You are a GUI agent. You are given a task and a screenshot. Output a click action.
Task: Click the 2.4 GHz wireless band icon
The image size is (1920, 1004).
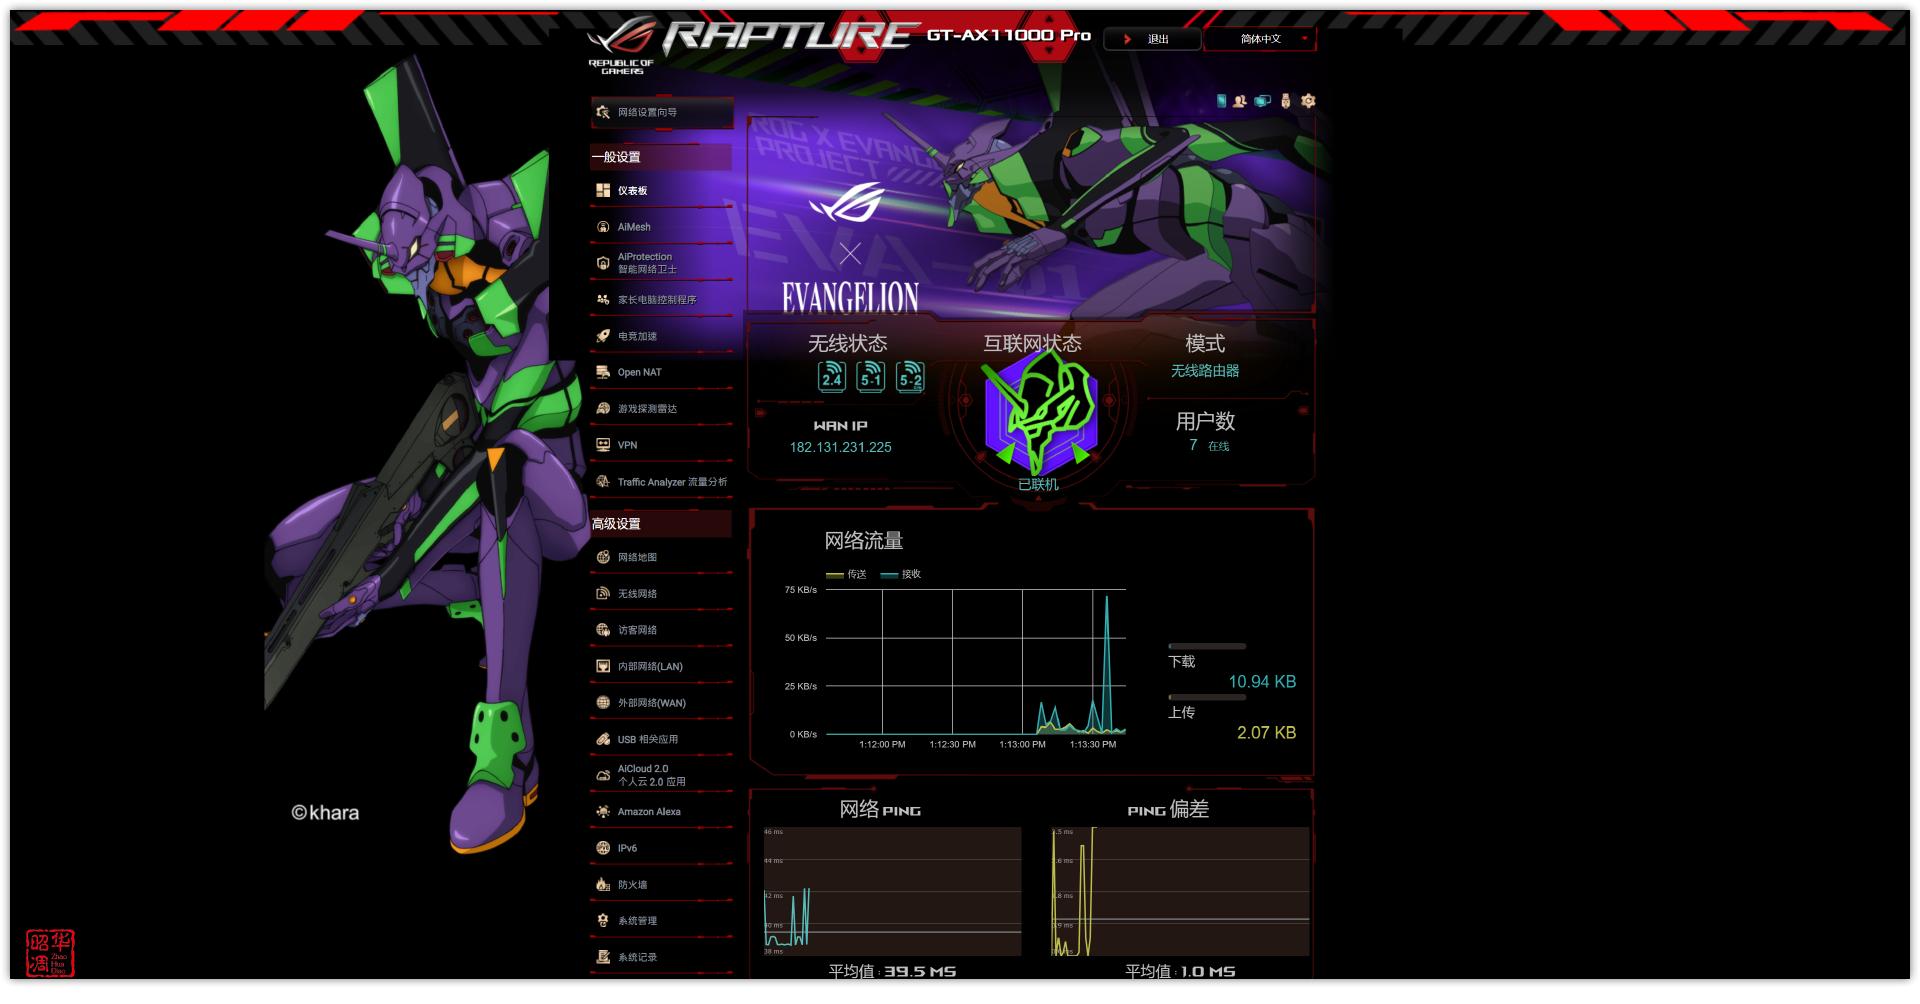pos(832,376)
